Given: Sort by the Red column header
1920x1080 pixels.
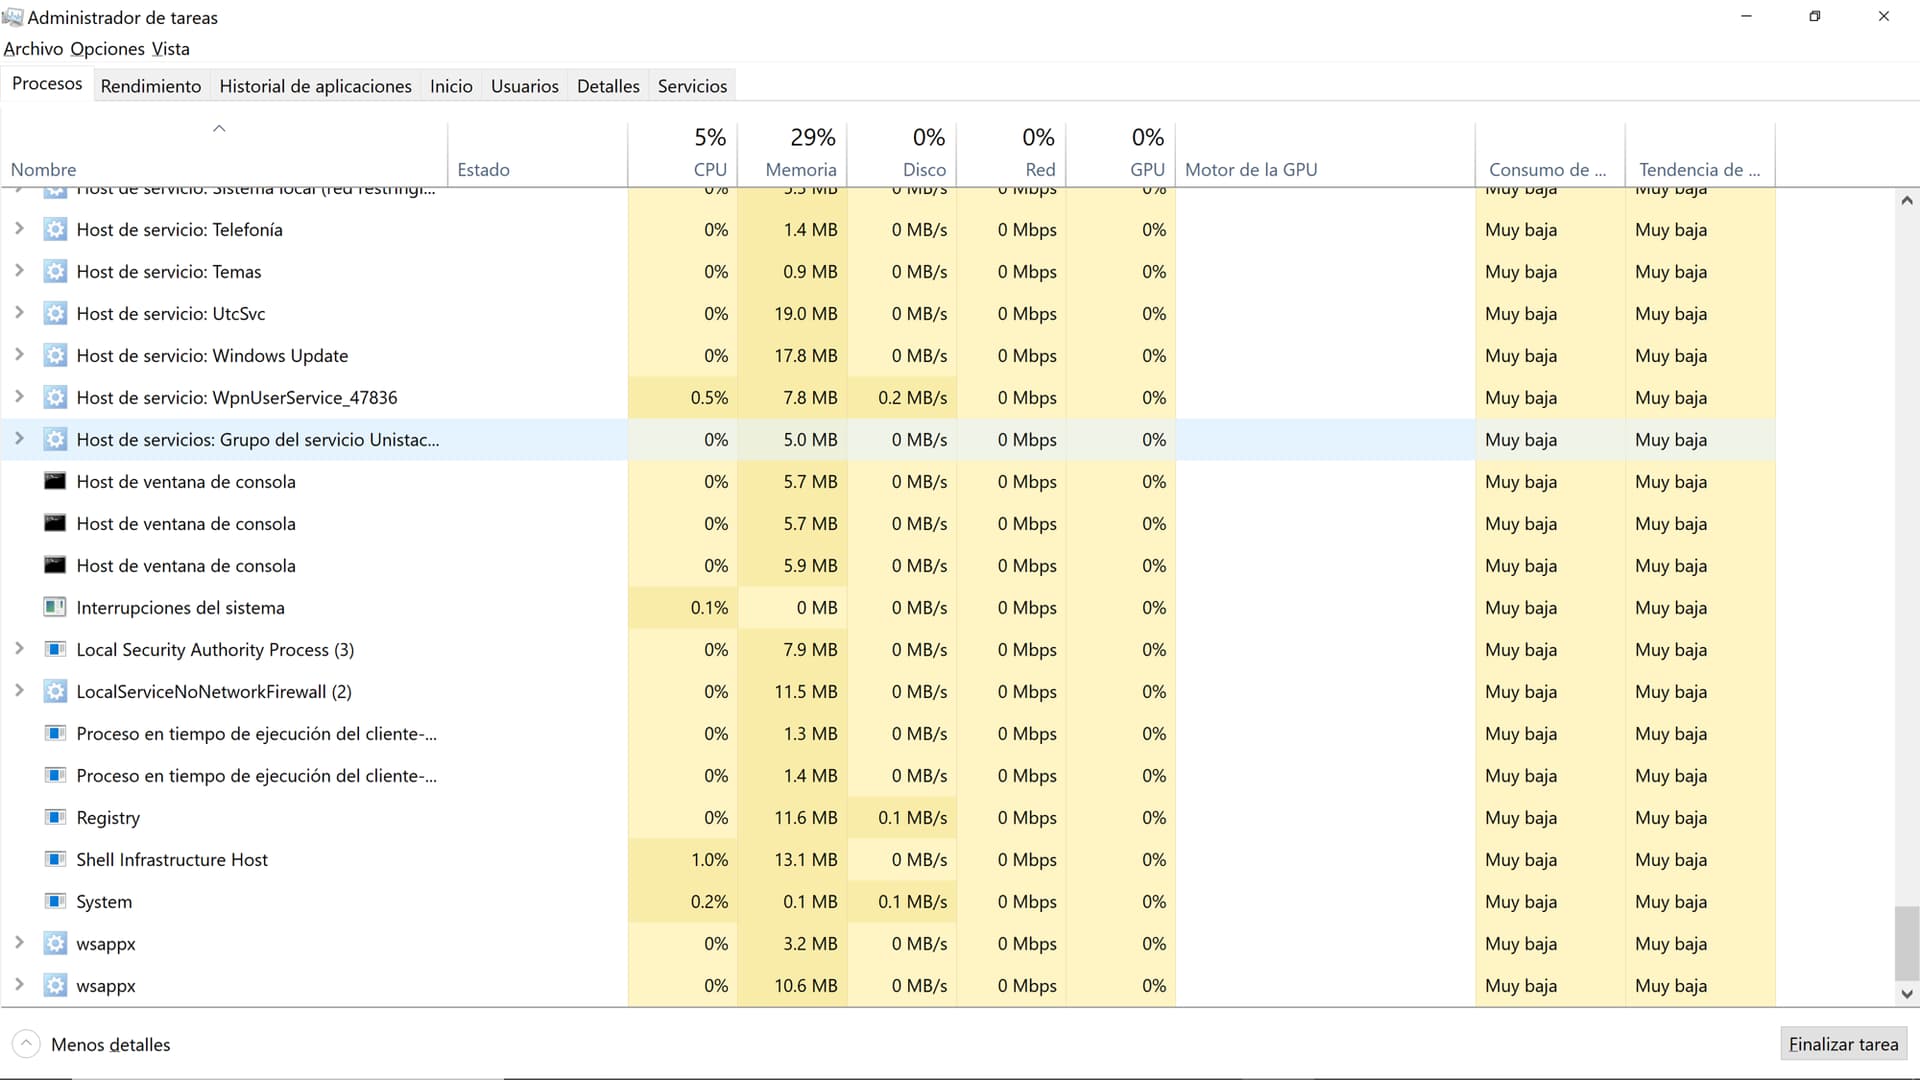Looking at the screenshot, I should 1012,154.
